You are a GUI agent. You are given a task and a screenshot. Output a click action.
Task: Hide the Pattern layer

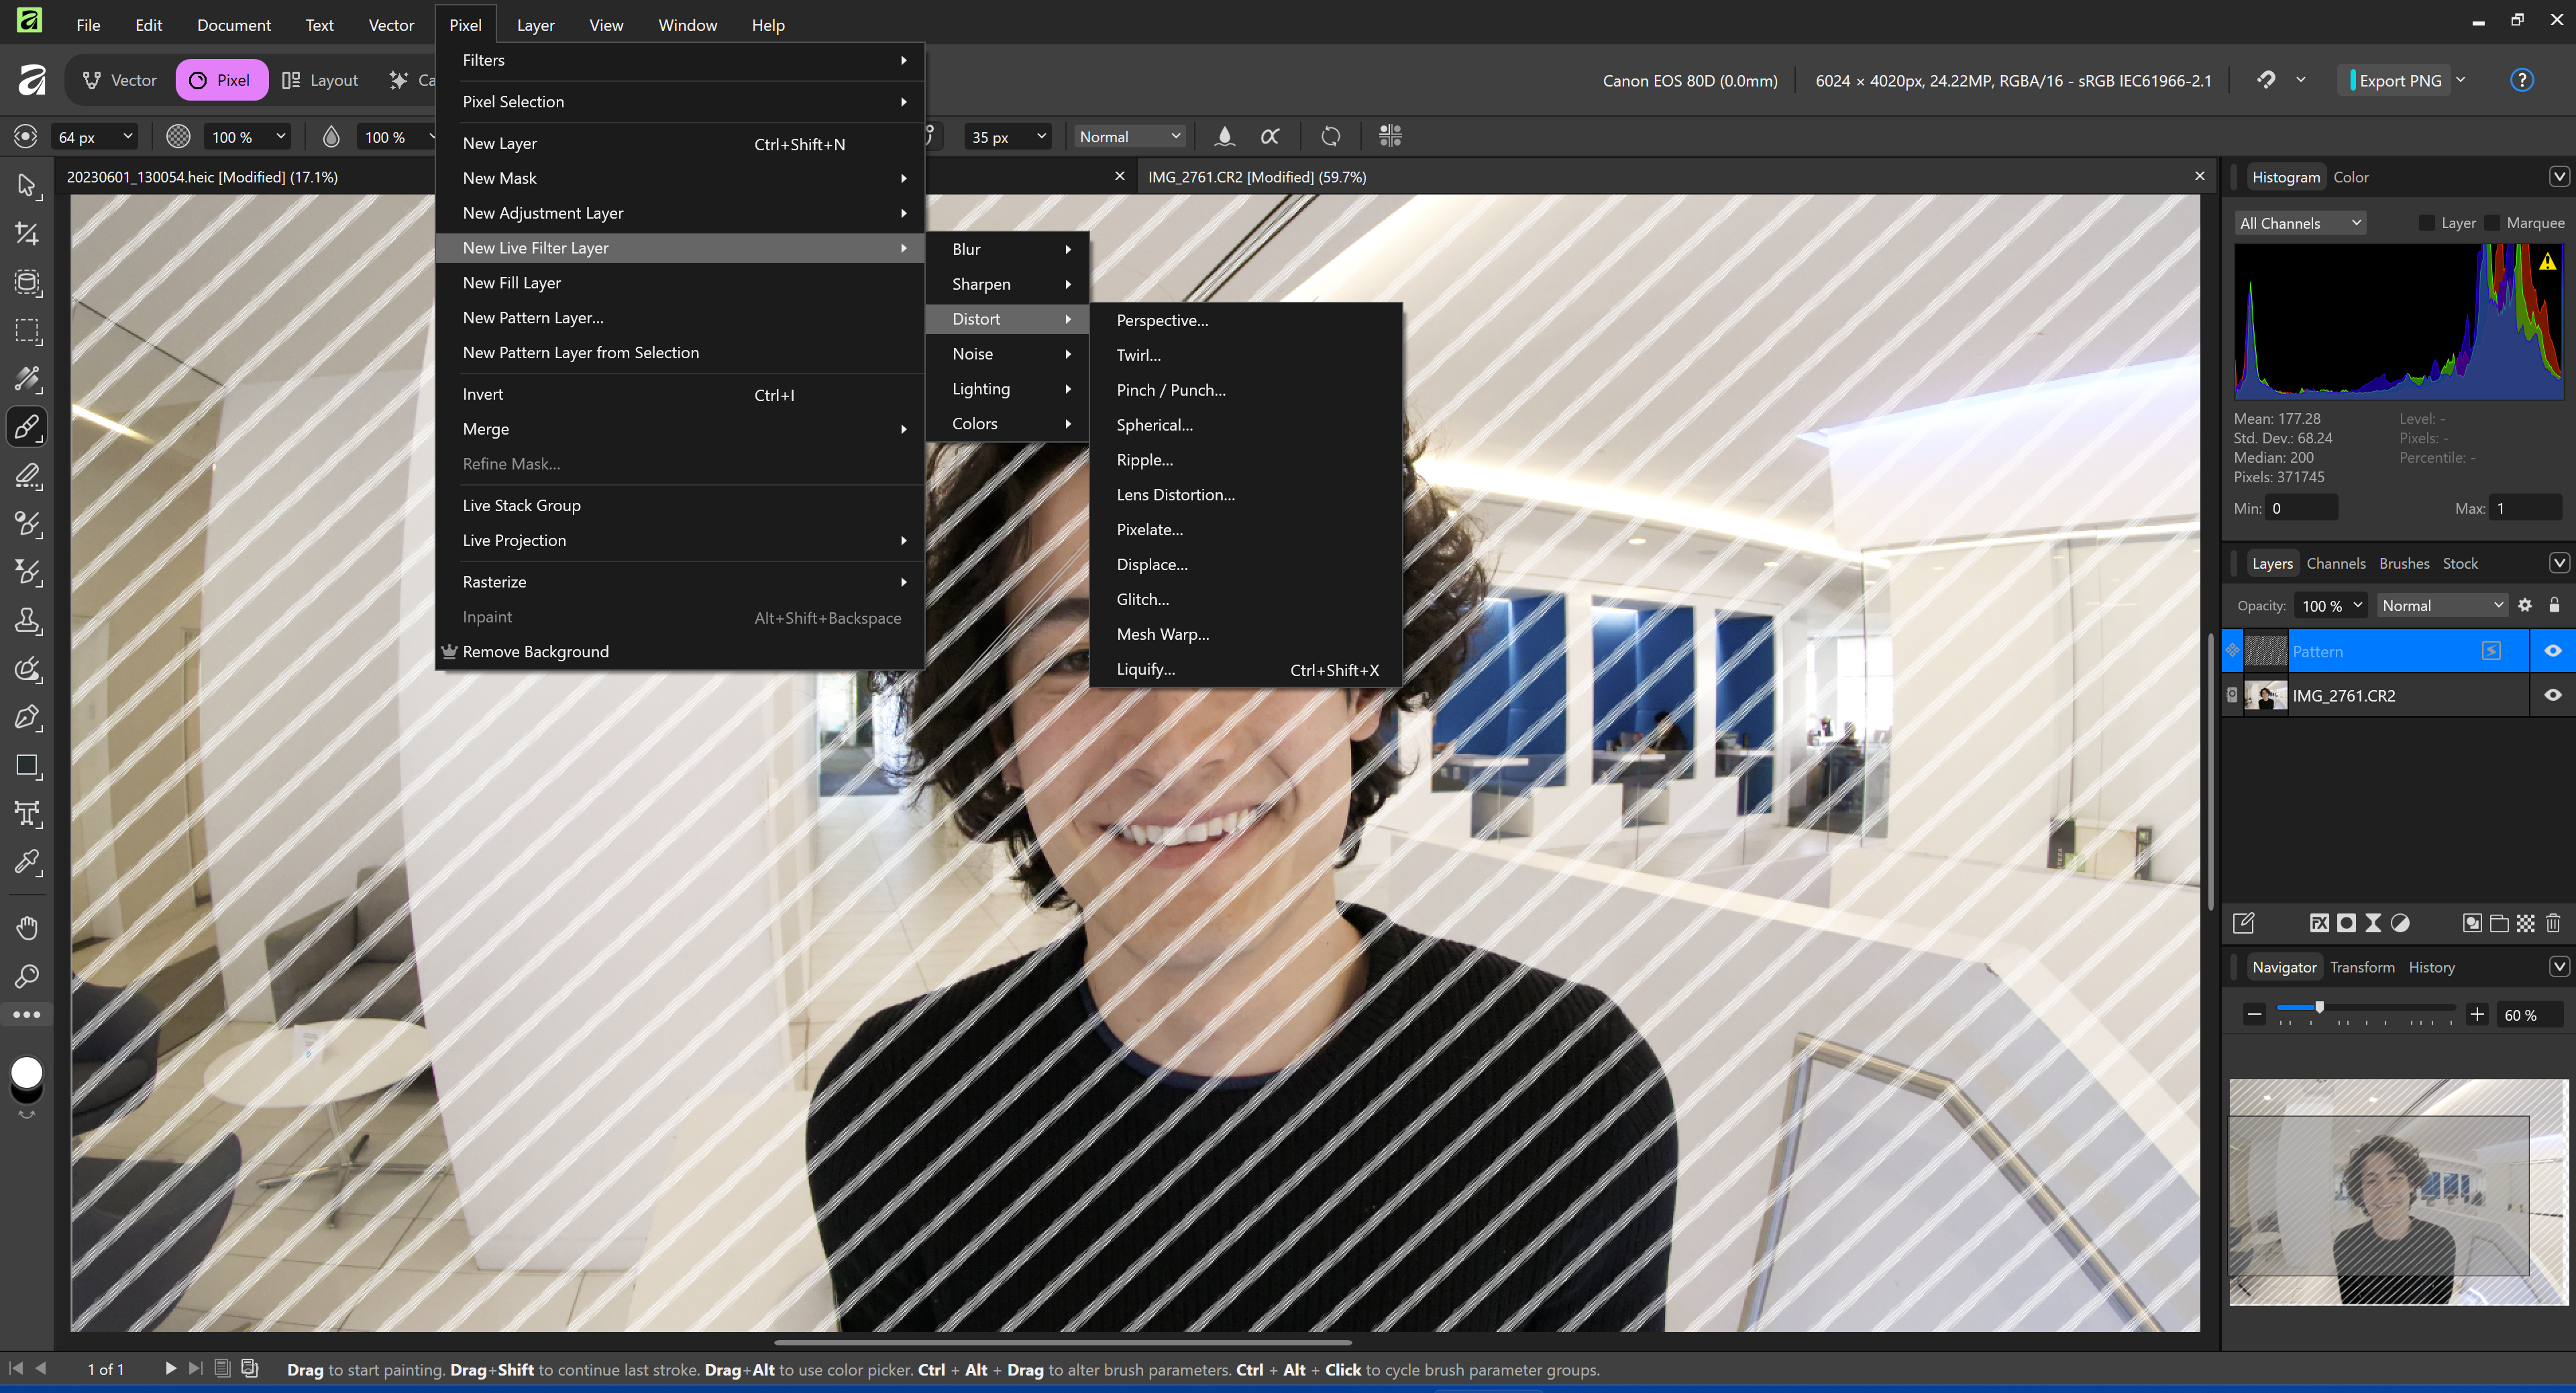[x=2553, y=651]
